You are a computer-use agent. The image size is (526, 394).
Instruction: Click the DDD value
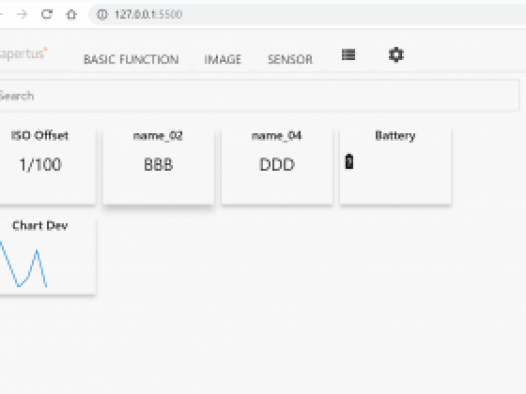[277, 165]
